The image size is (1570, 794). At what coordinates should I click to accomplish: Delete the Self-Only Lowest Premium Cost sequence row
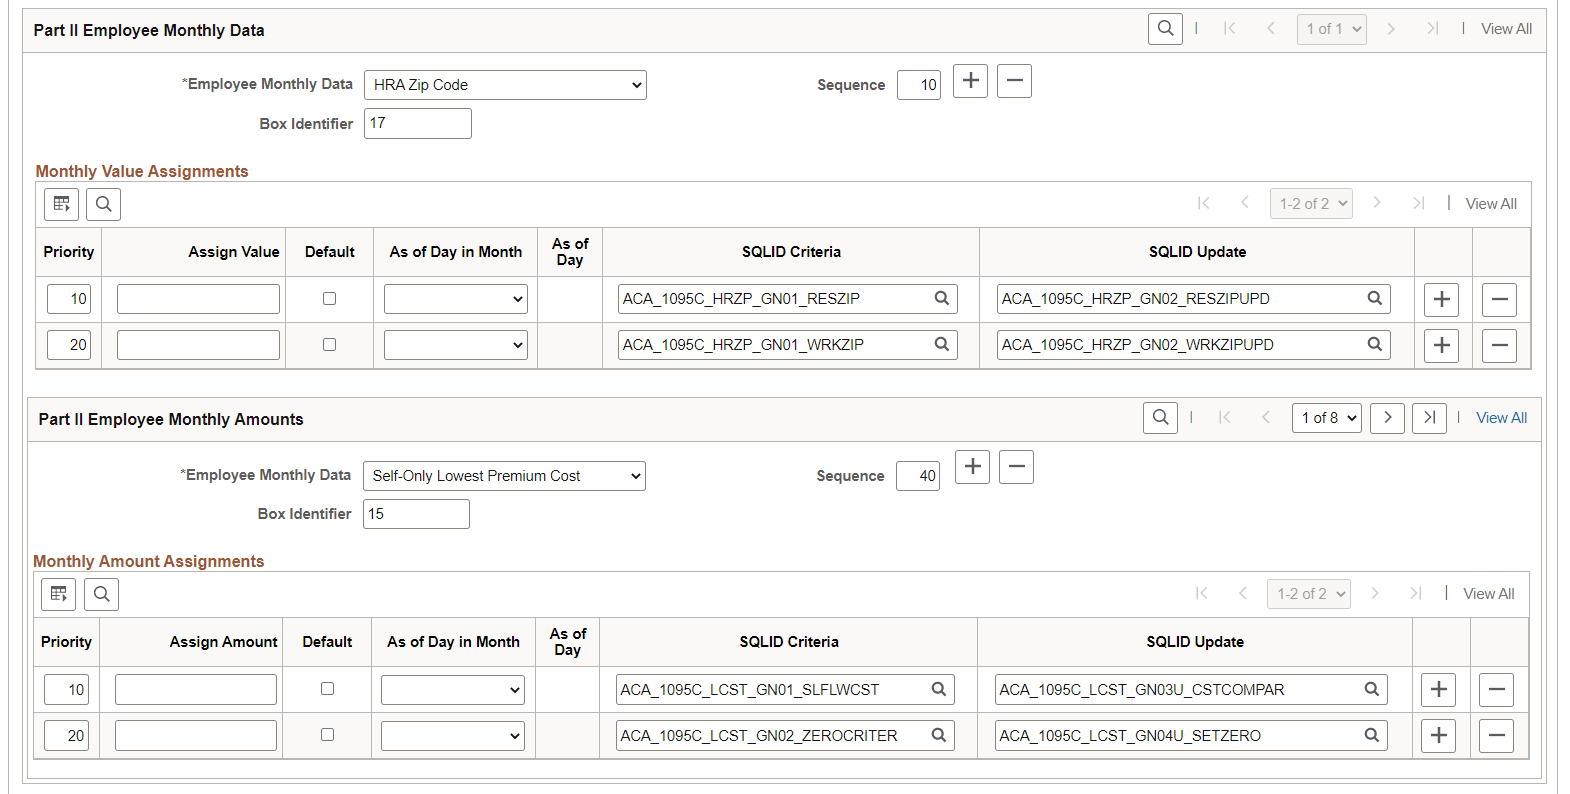pyautogui.click(x=1016, y=467)
